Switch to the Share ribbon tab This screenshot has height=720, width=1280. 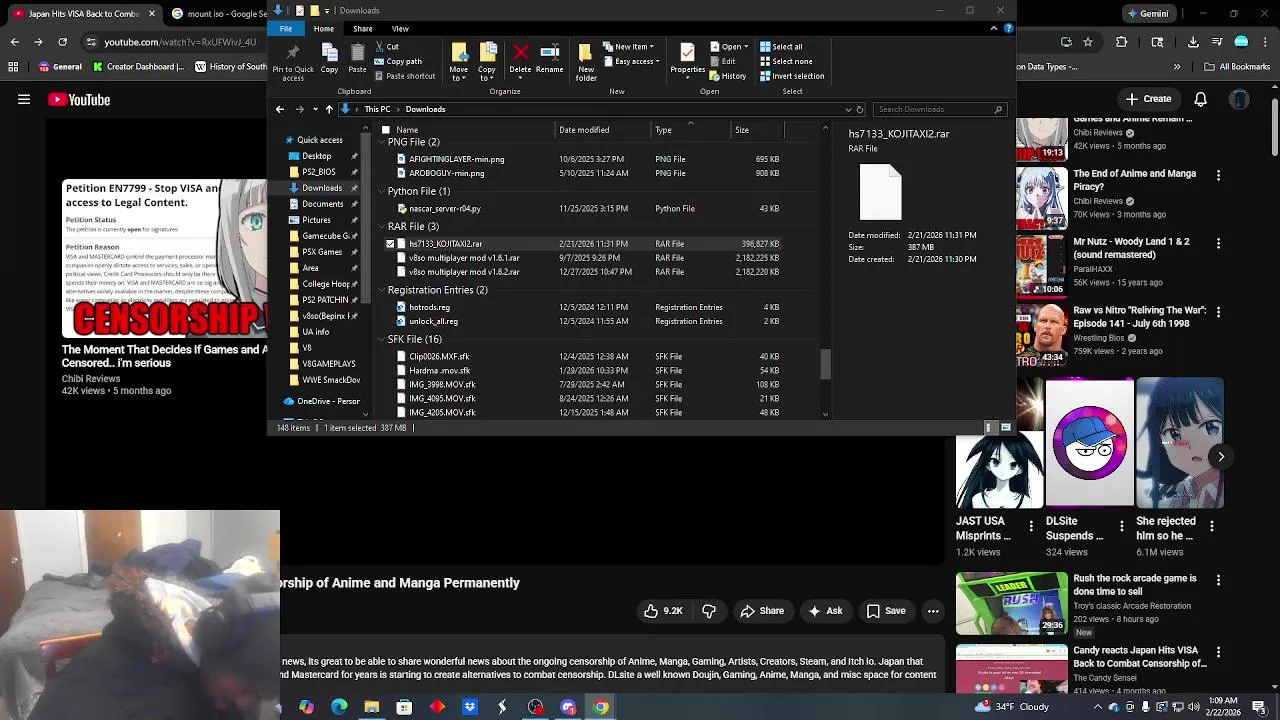pos(362,28)
